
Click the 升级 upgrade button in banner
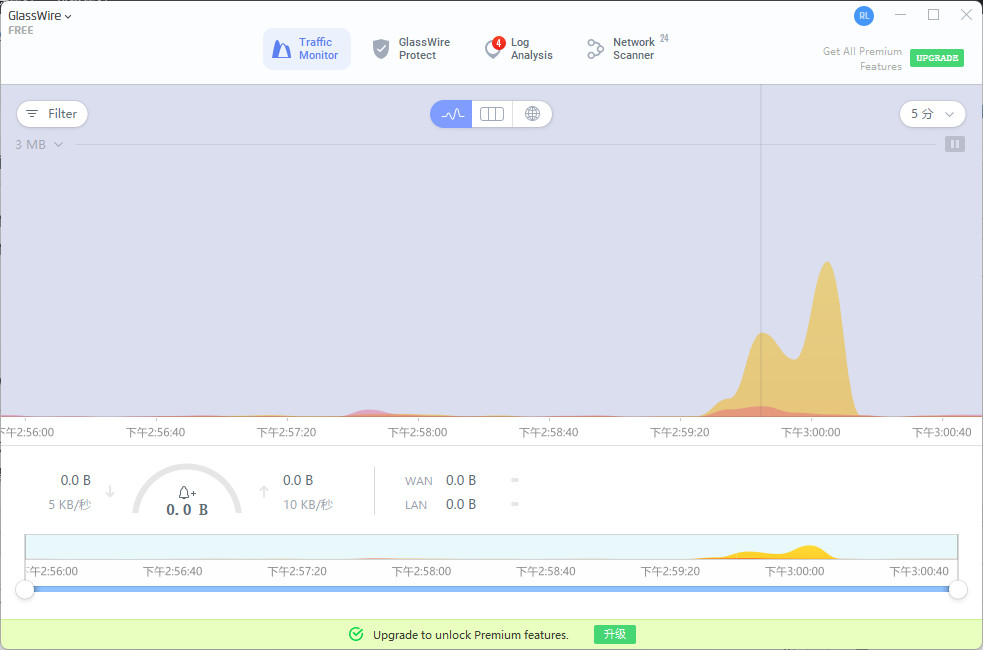point(614,634)
